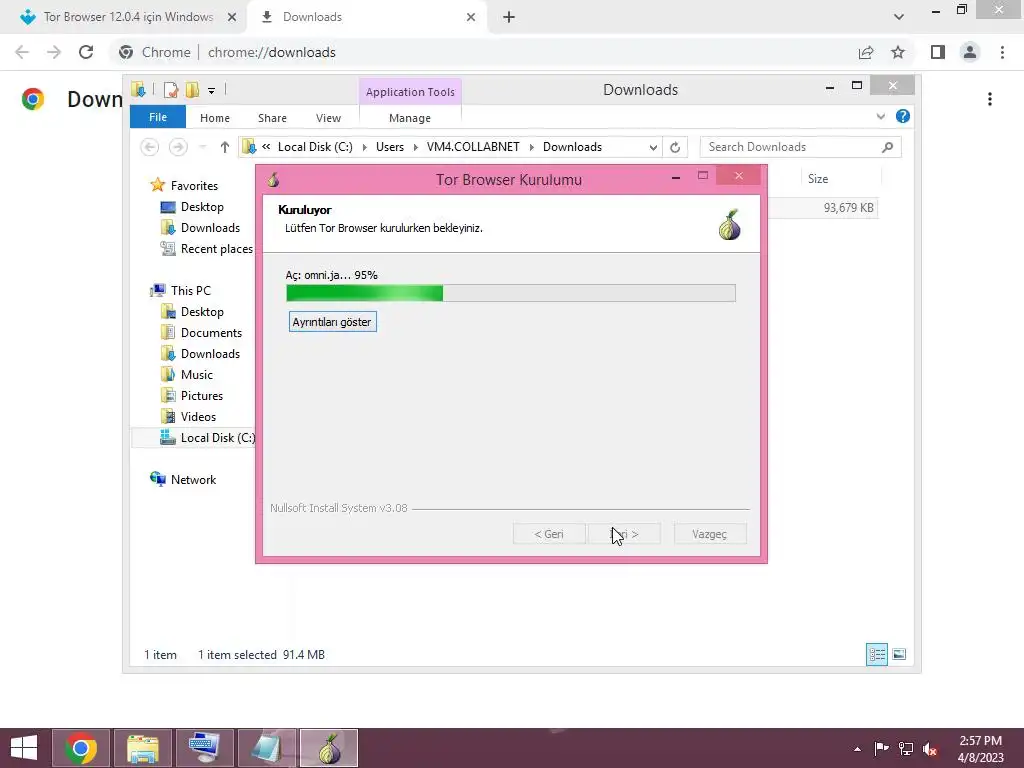Expand breadcrumb arrow after Users
The image size is (1024, 768).
pos(415,148)
